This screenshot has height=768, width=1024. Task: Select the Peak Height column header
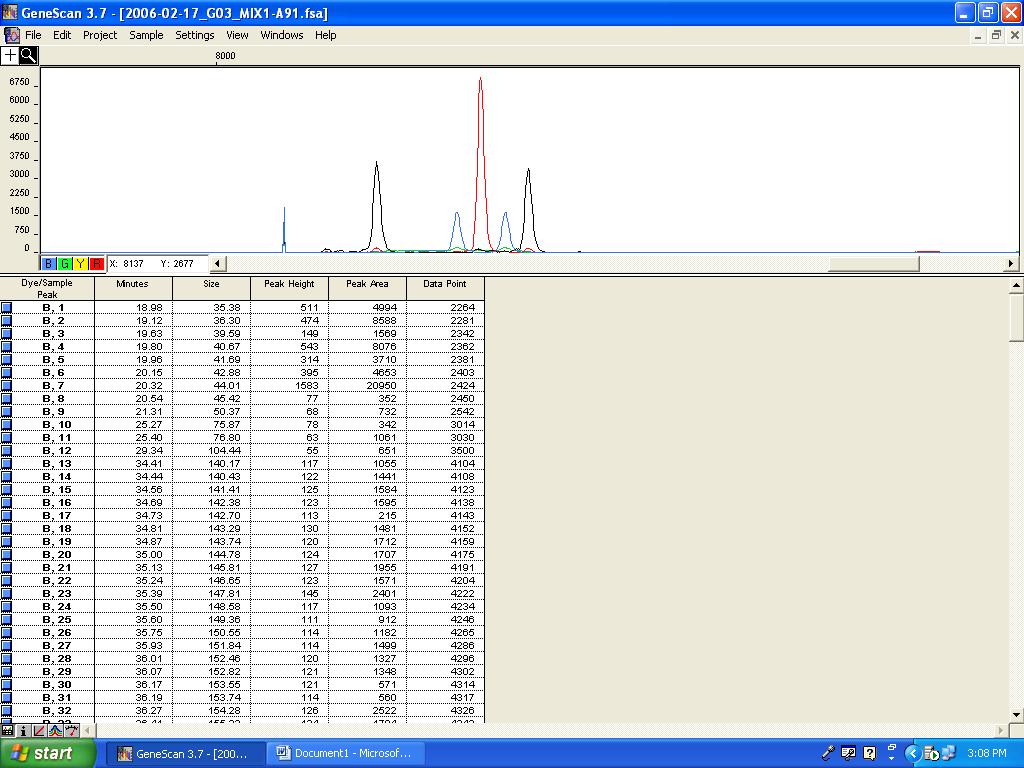289,289
